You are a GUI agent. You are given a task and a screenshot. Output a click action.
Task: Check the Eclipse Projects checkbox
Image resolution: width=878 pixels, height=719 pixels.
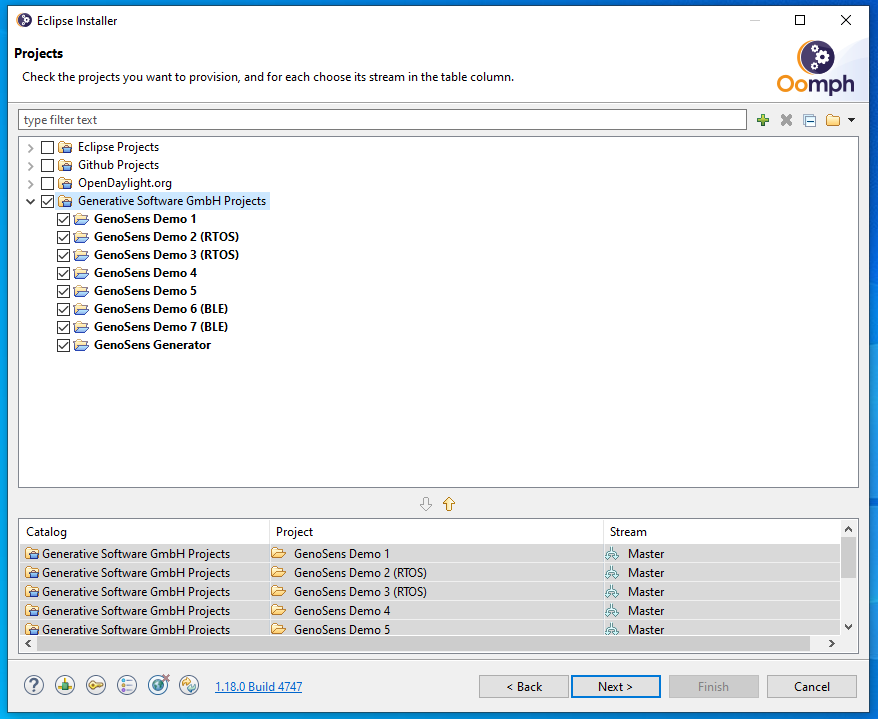pos(48,147)
